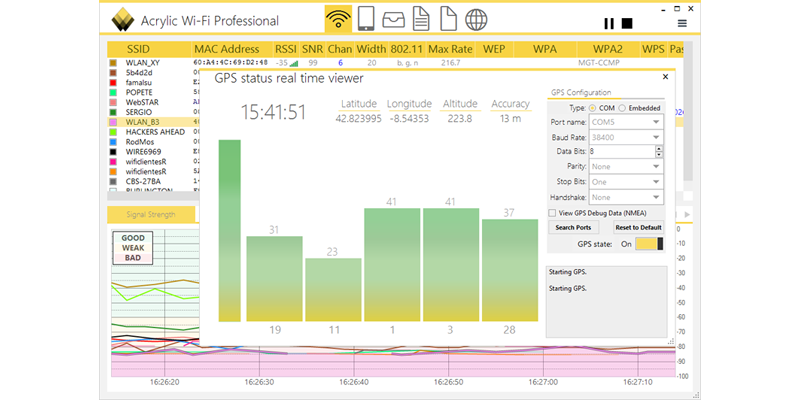Select the COM type radio button
The image size is (800, 400).
click(592, 107)
